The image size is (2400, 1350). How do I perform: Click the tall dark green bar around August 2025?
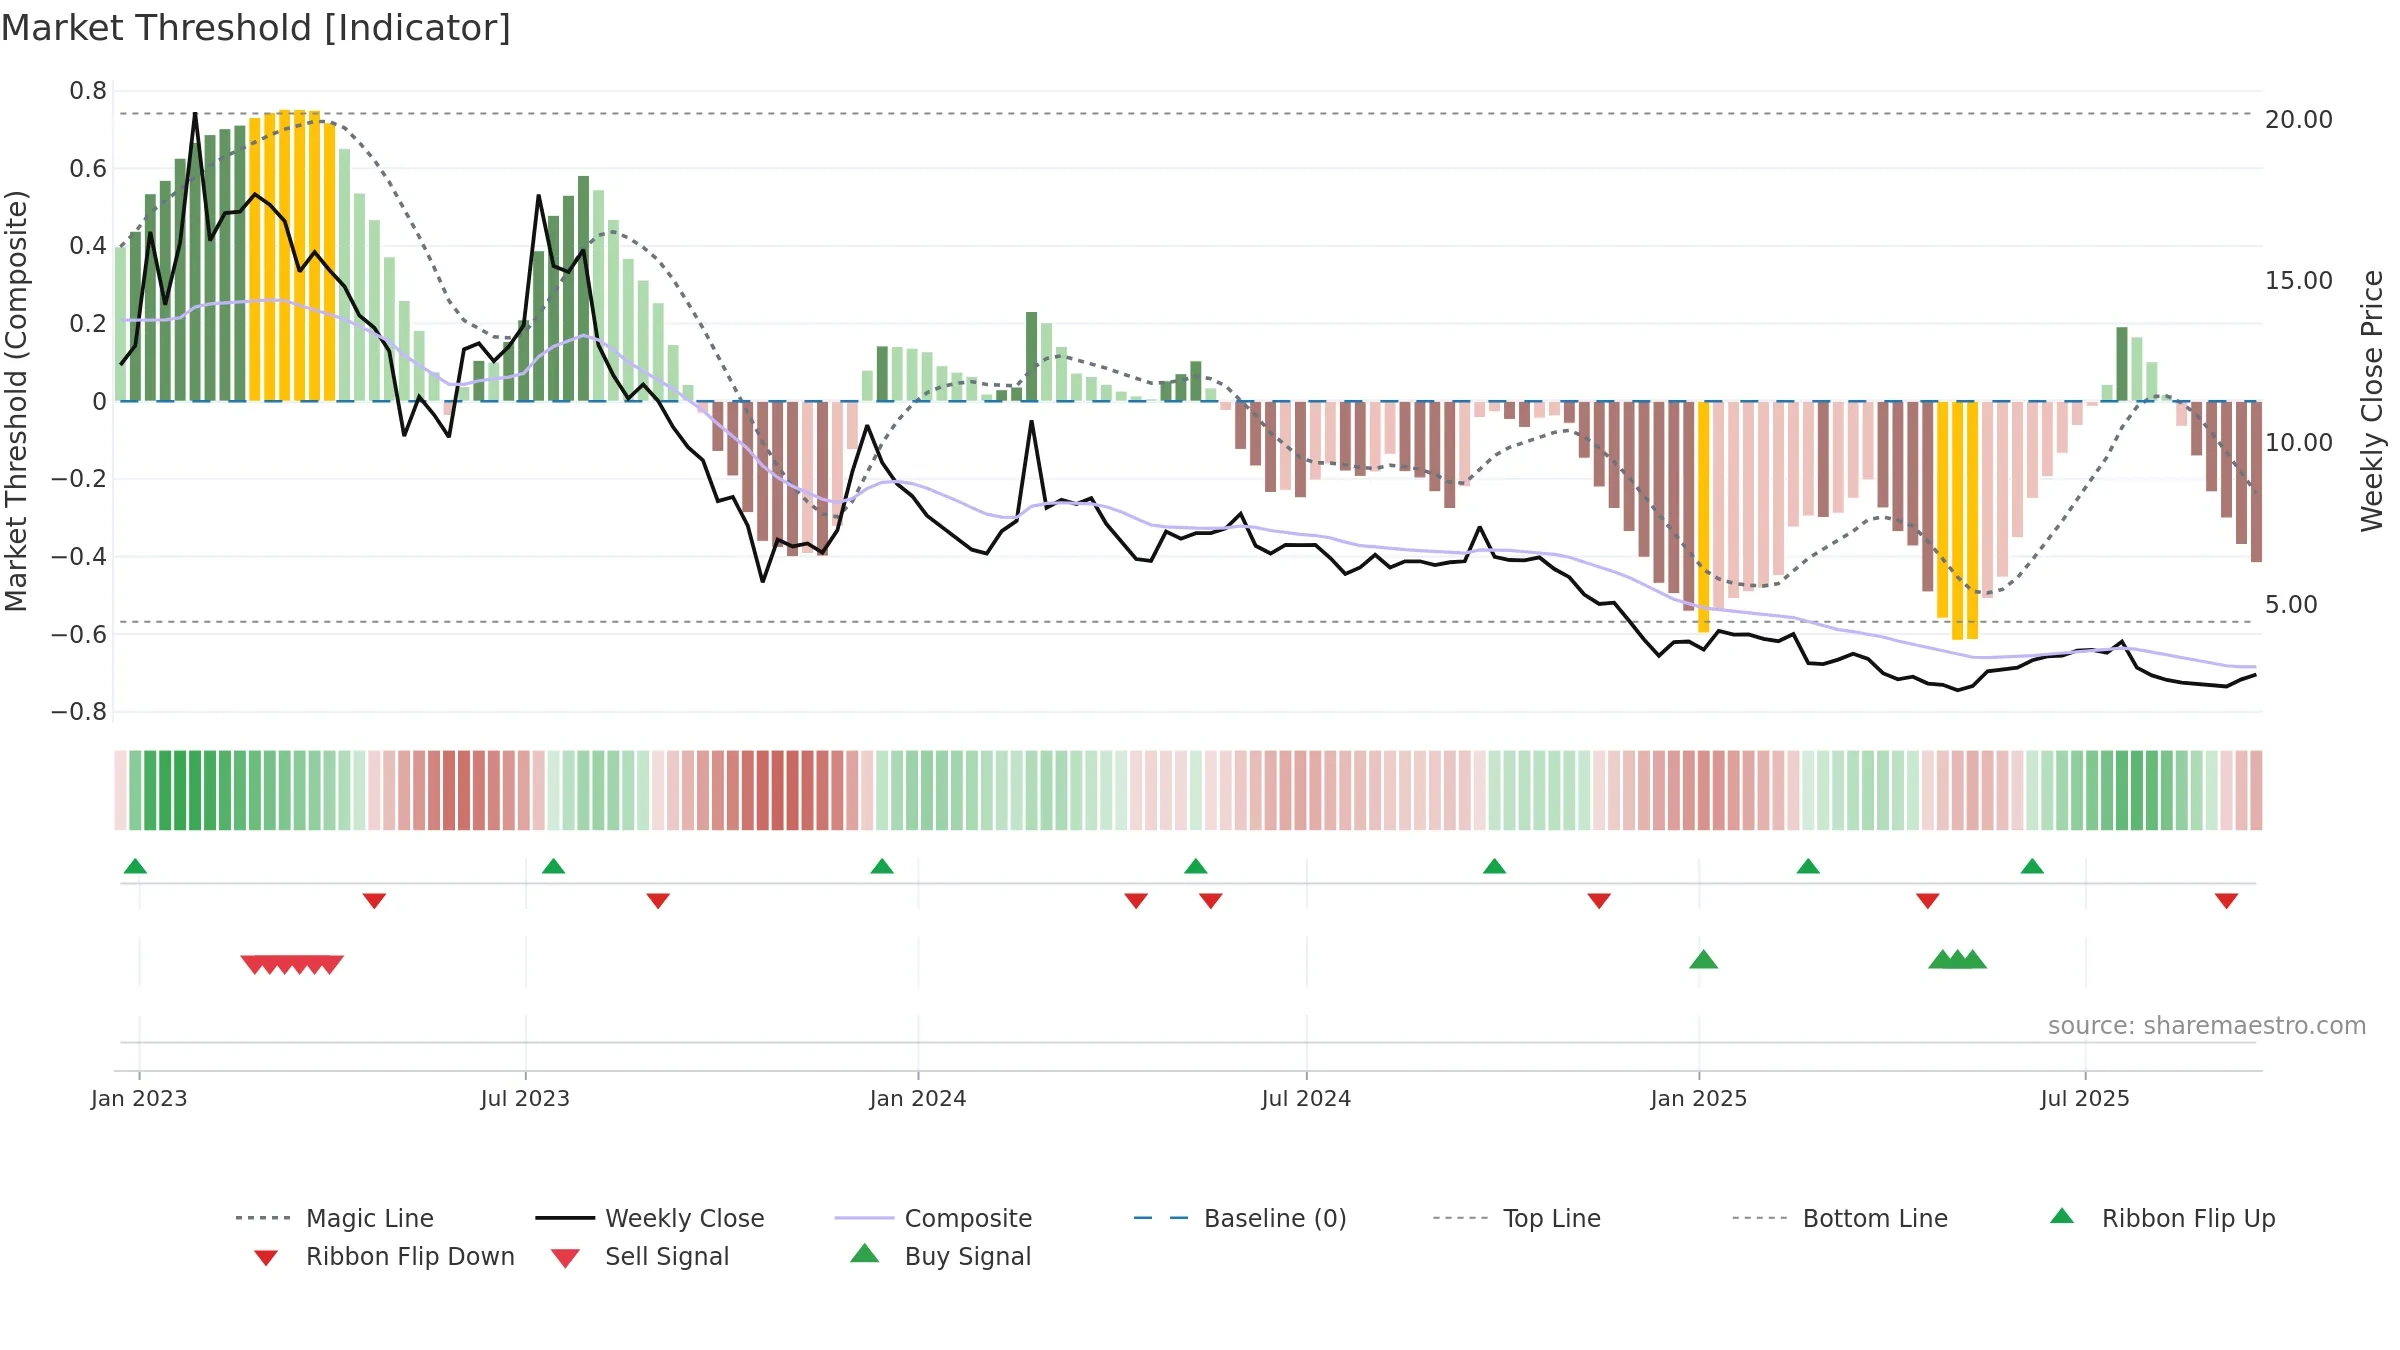click(2122, 364)
